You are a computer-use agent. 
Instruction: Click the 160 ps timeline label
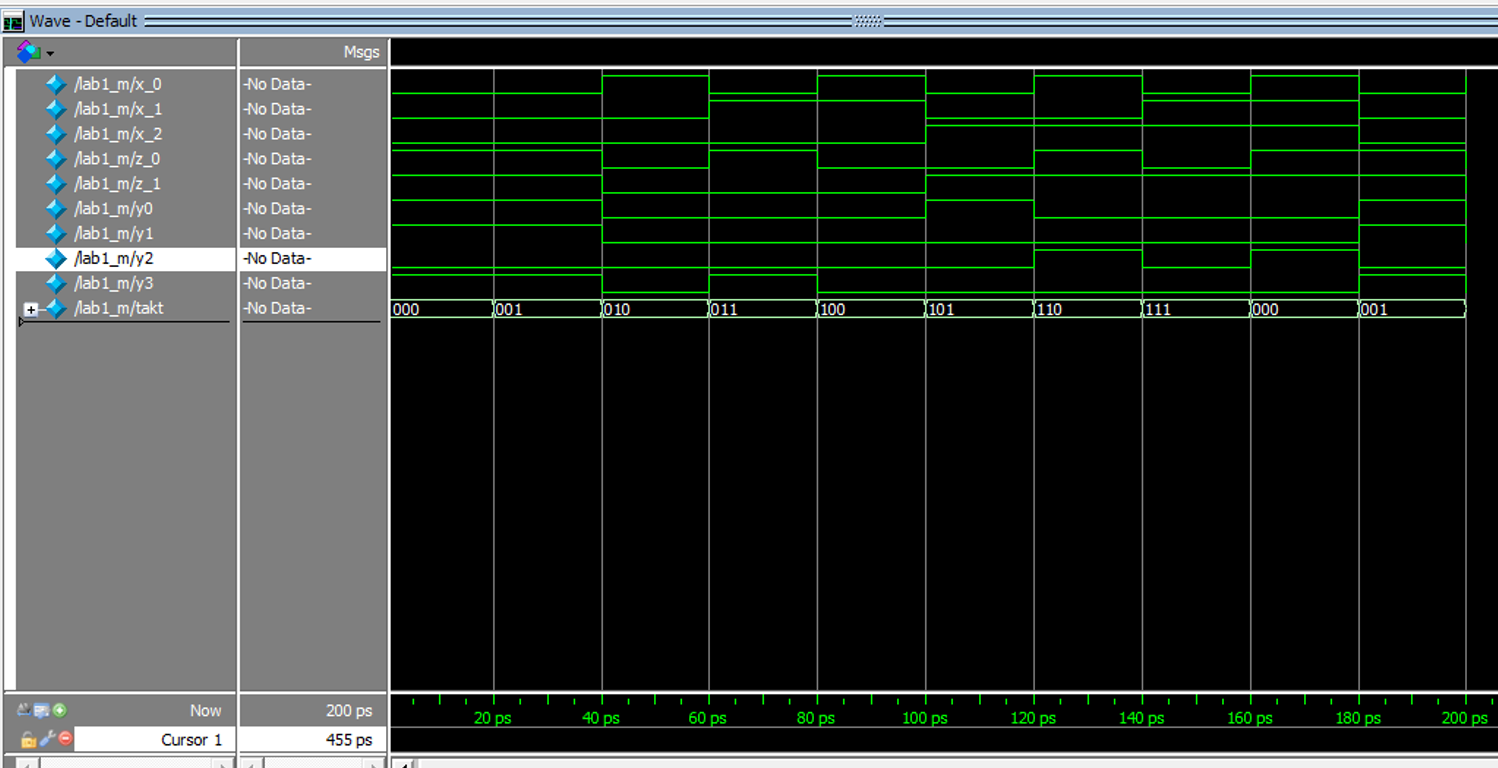click(x=1250, y=718)
